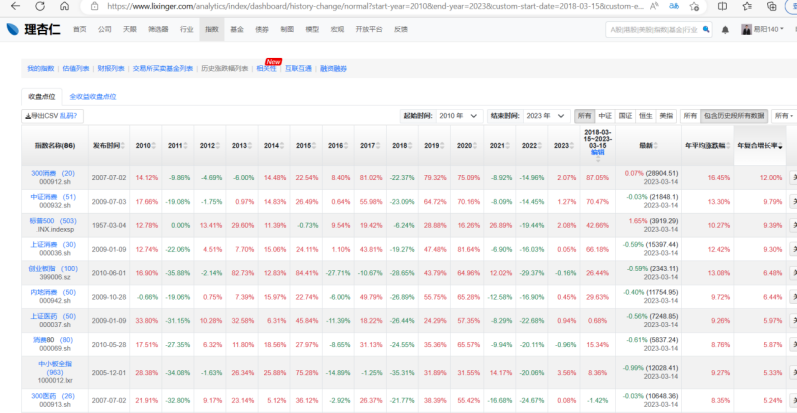
Task: Open the 创业板指 index link
Action: click(53, 269)
